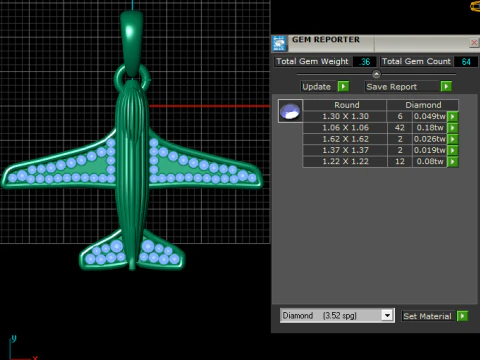The width and height of the screenshot is (480, 360).
Task: Click the 'Diamond' column header
Action: [423, 105]
